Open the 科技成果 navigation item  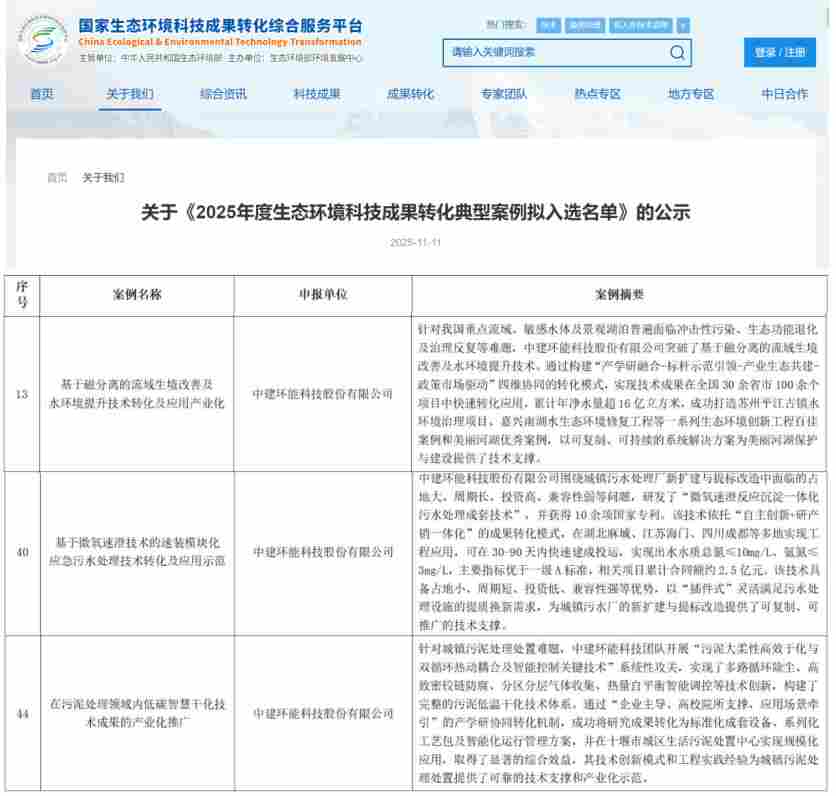(317, 94)
